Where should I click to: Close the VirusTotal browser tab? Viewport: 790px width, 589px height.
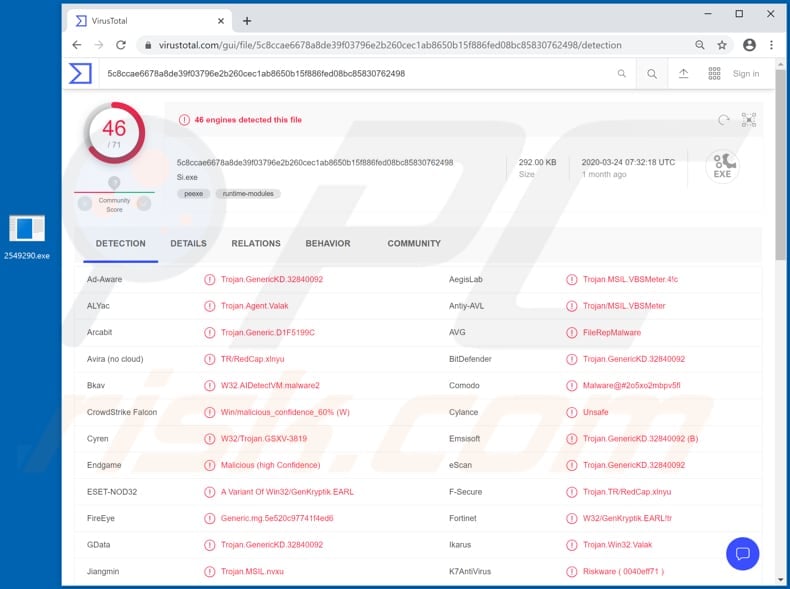tap(221, 21)
